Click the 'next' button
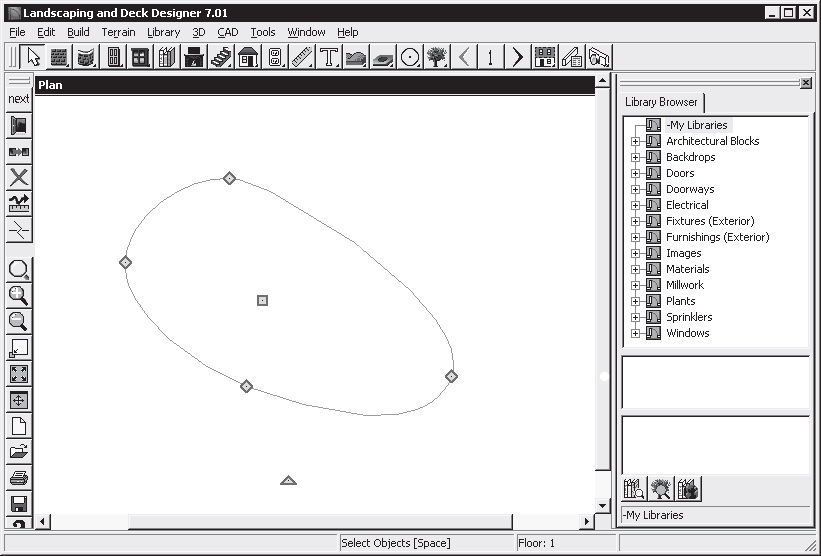Screen dimensions: 821x556 tap(18, 99)
